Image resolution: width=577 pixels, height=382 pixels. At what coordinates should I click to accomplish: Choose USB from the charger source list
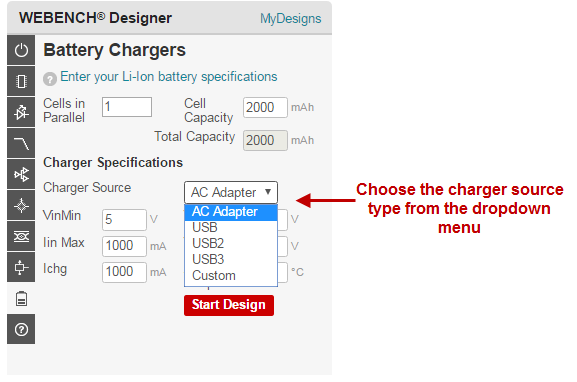pyautogui.click(x=231, y=227)
